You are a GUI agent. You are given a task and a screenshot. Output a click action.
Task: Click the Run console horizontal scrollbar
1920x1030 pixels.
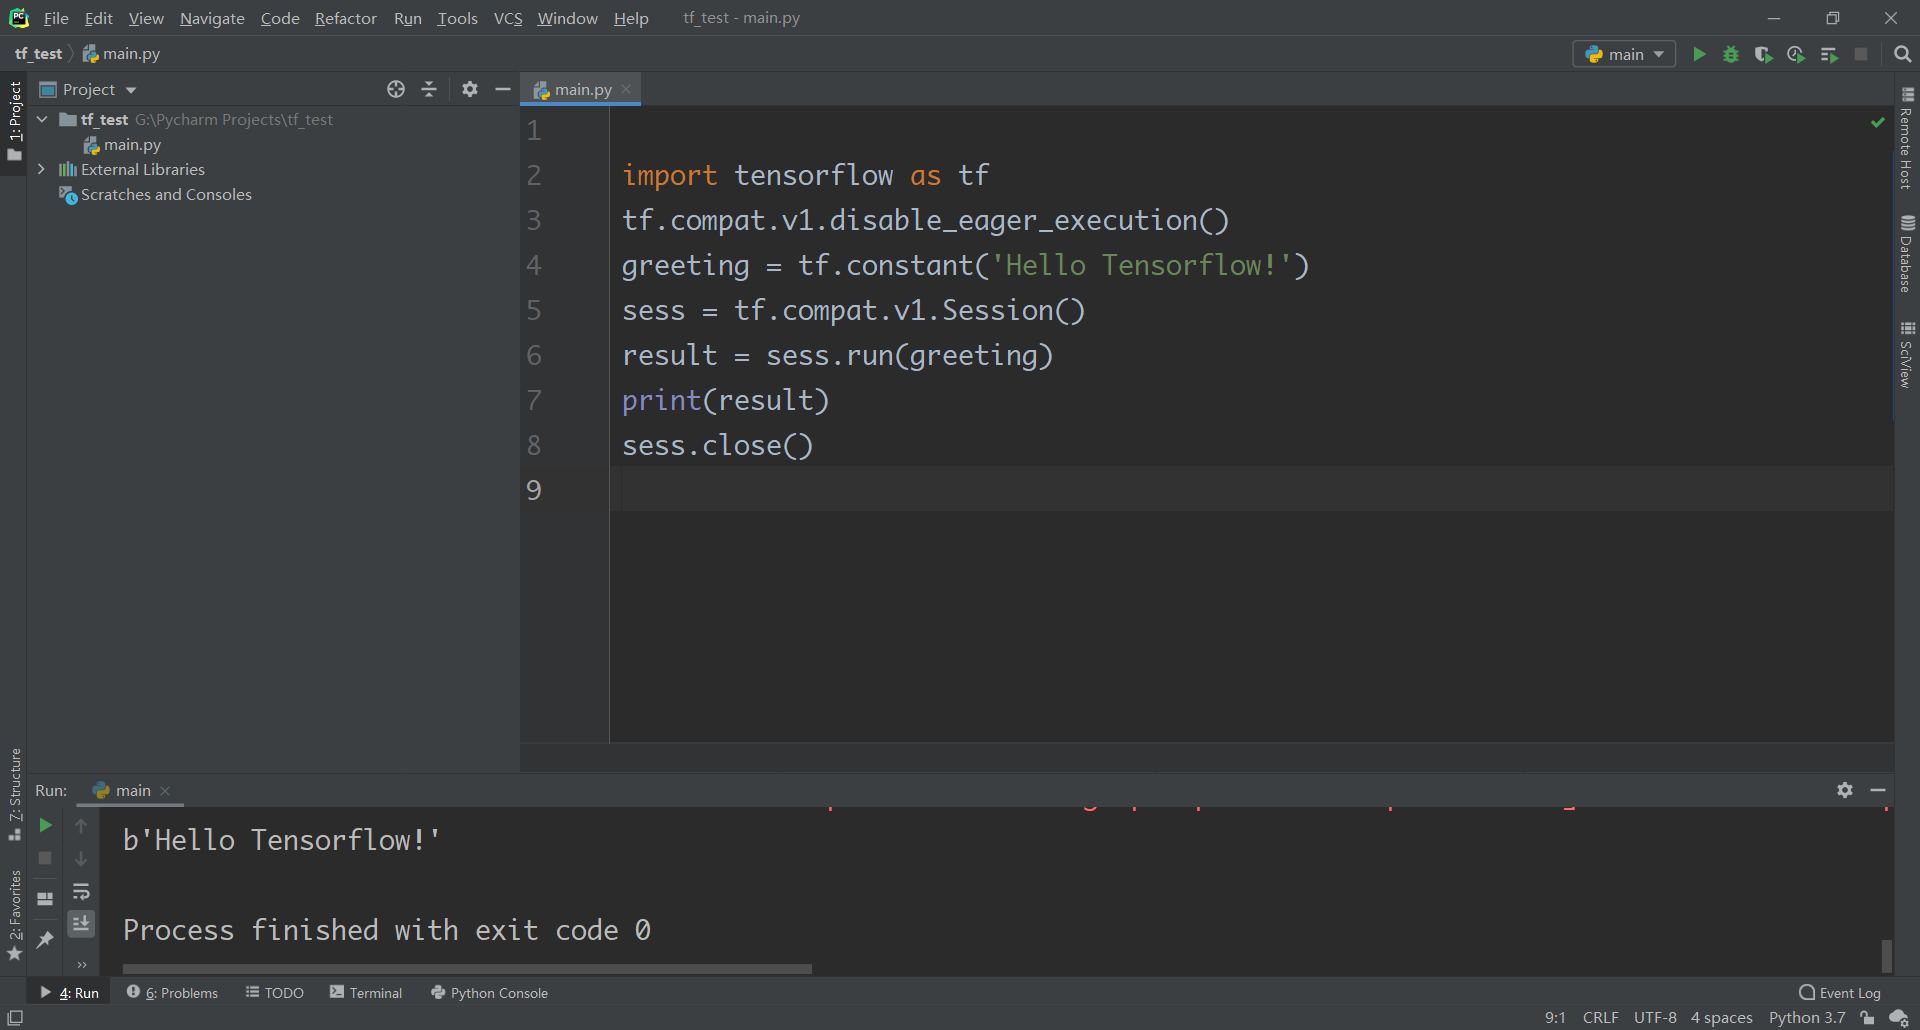click(x=467, y=968)
